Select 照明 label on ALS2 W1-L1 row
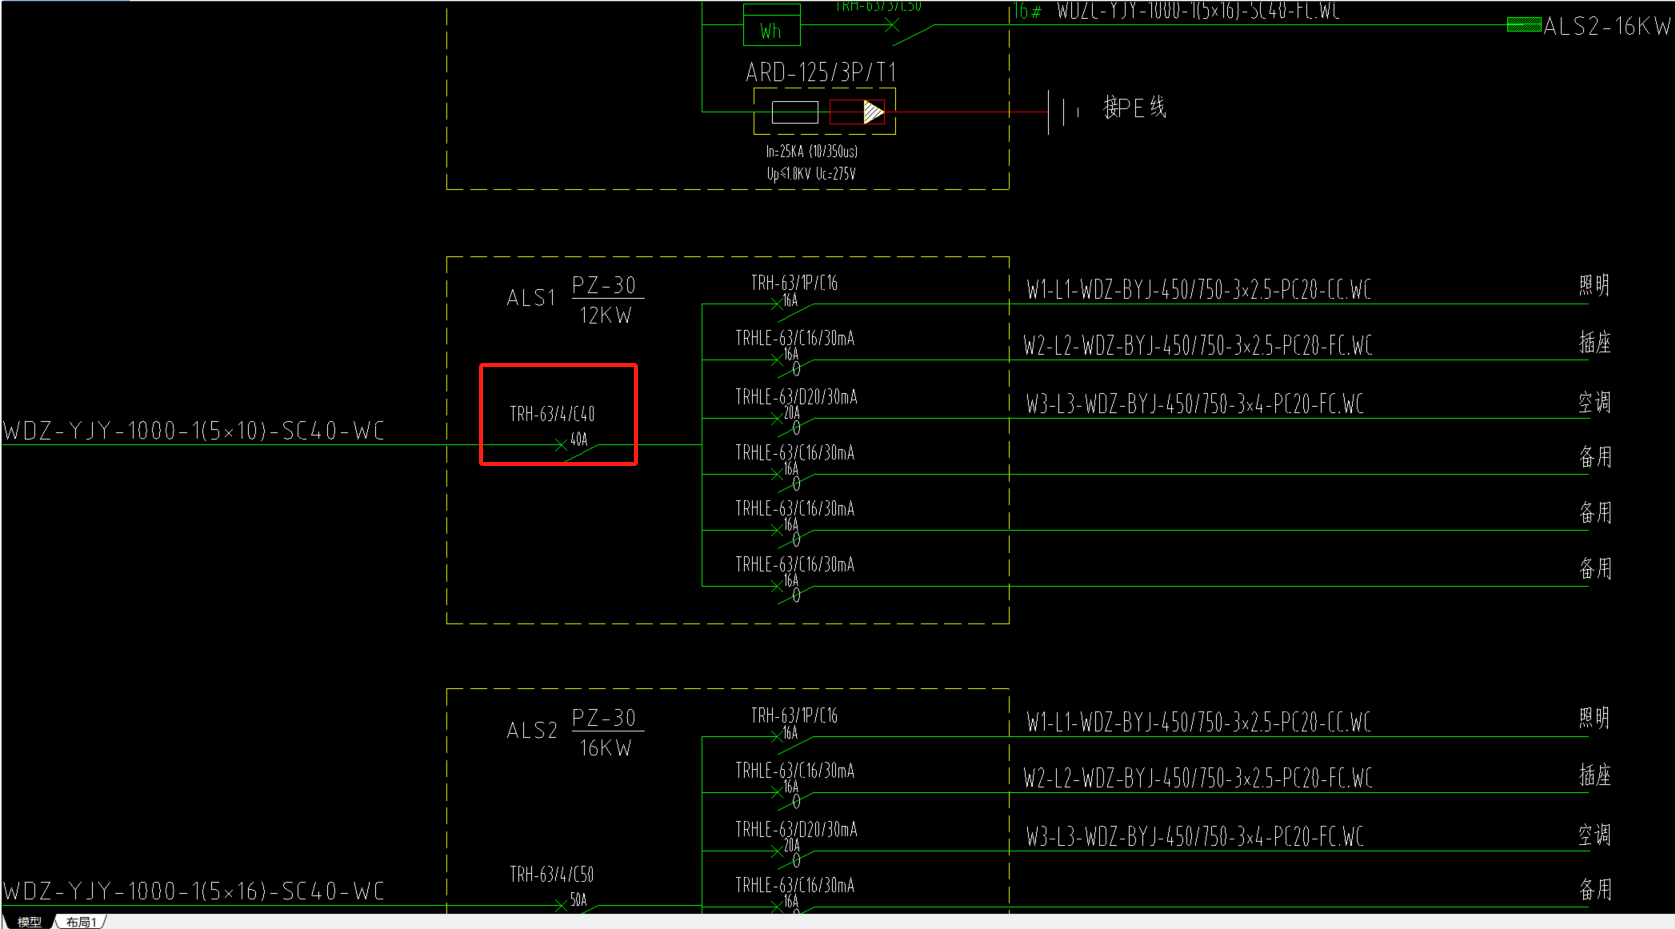The height and width of the screenshot is (929, 1675). [1594, 719]
